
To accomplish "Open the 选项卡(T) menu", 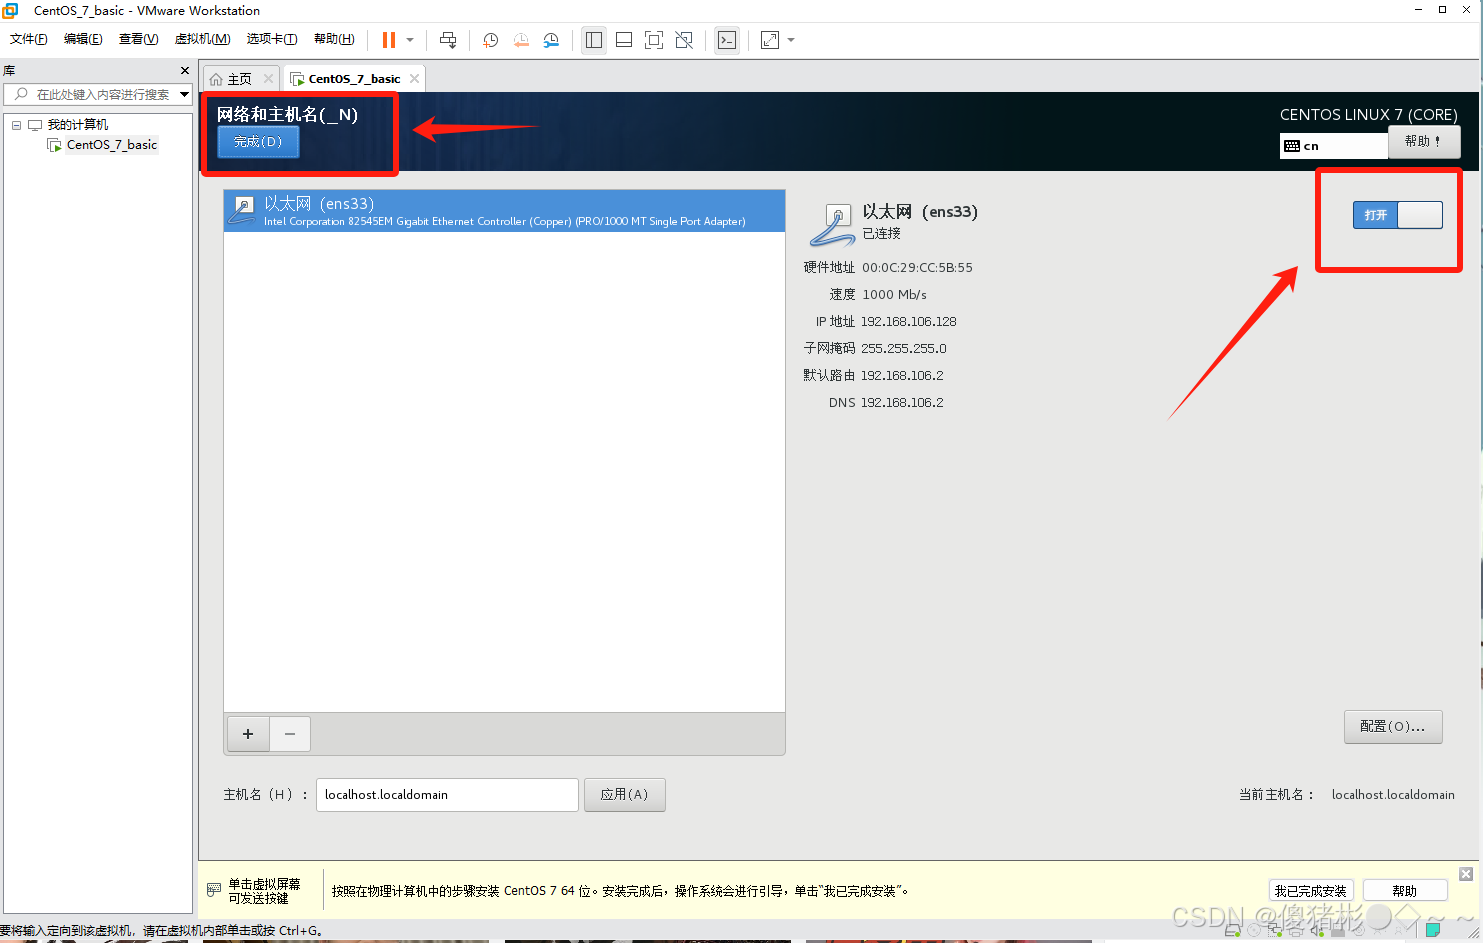I will coord(272,39).
